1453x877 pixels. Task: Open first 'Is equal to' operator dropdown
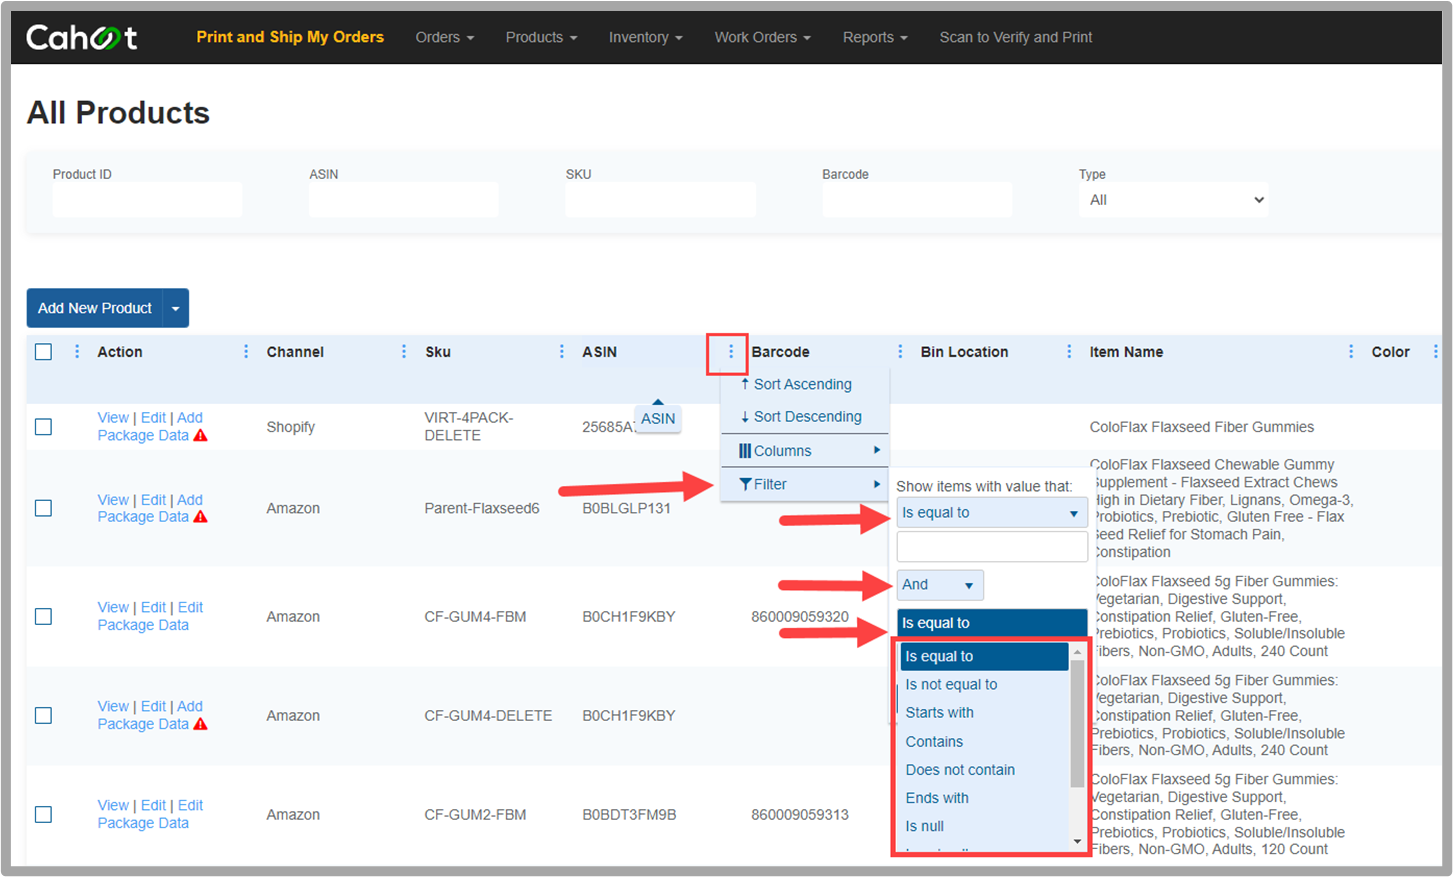click(x=991, y=513)
